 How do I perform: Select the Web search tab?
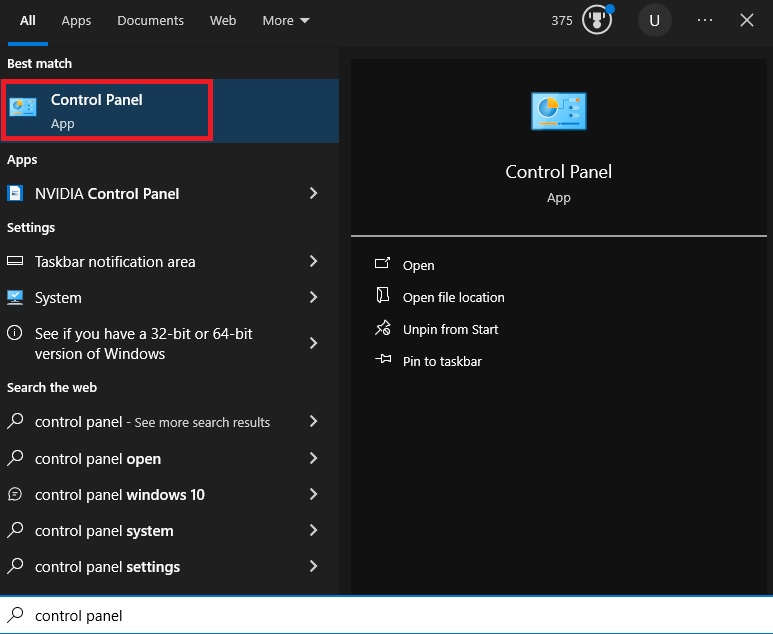223,20
